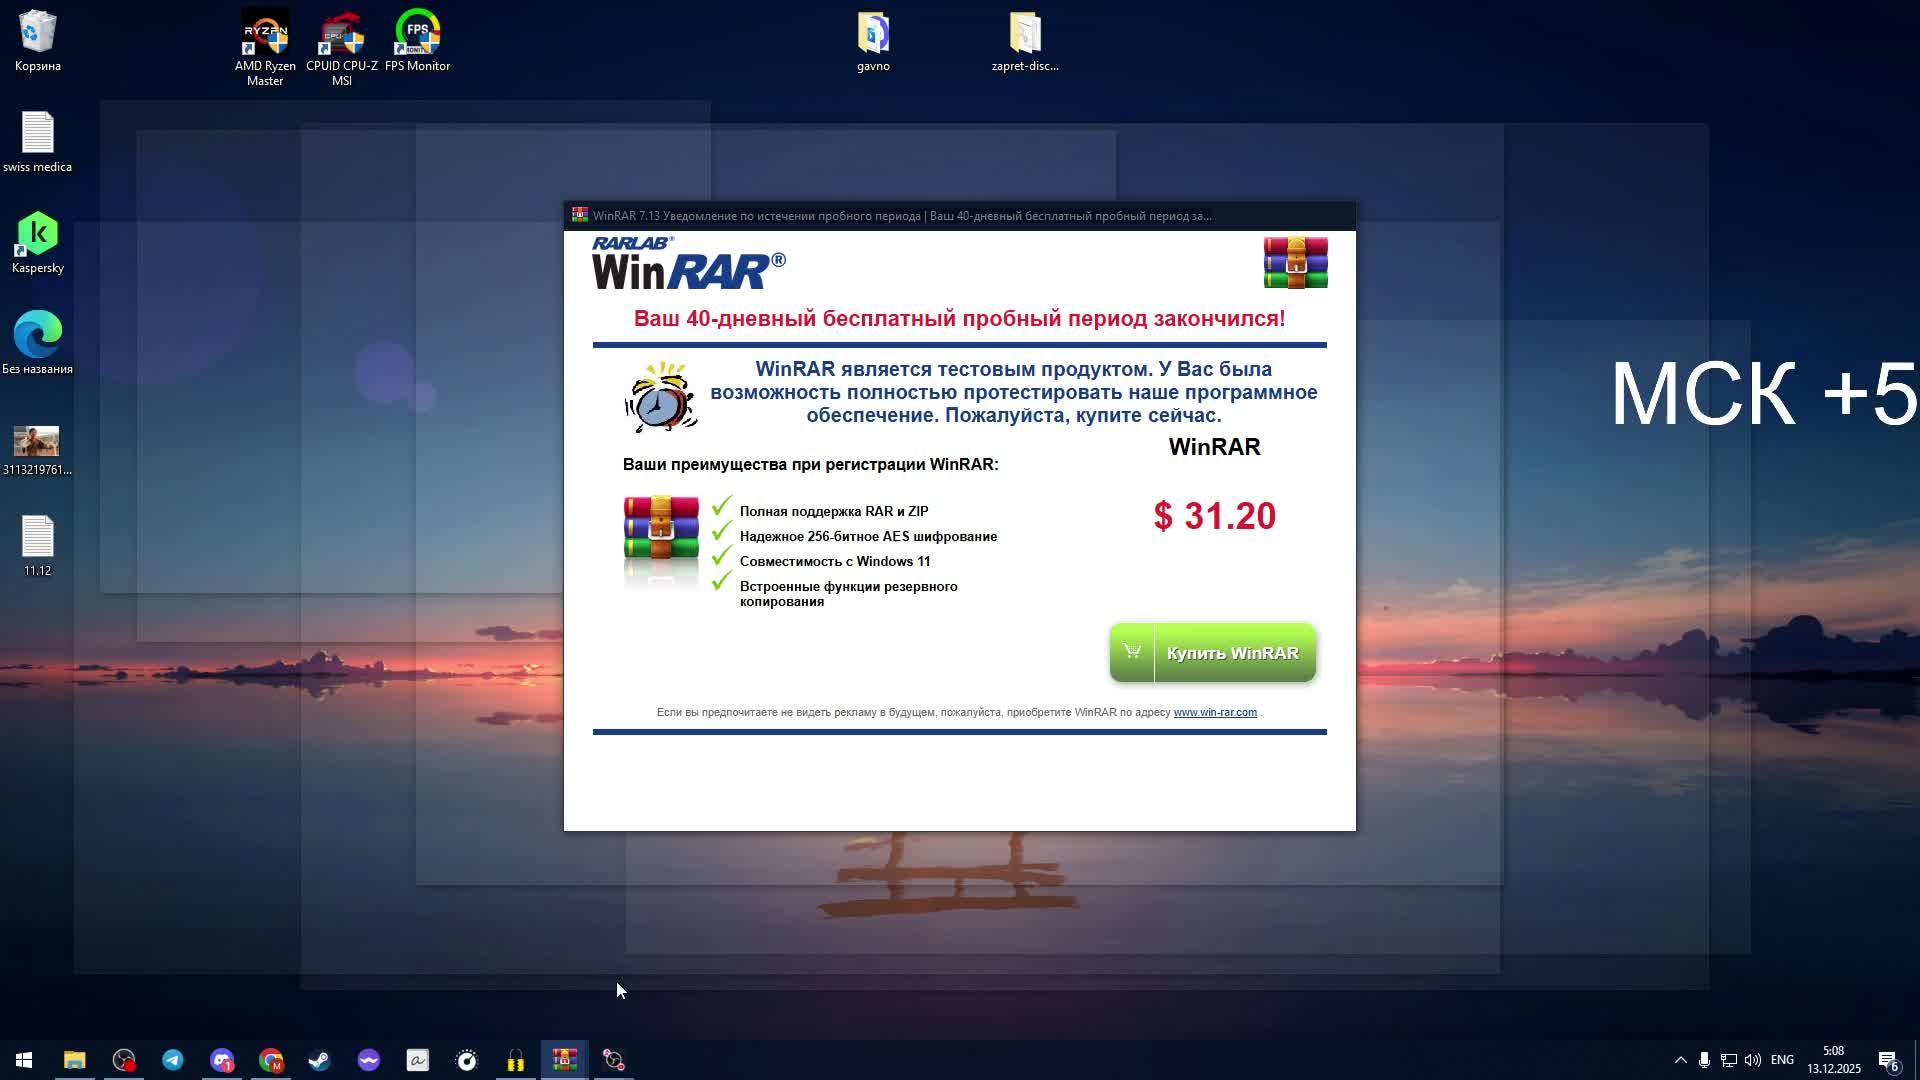Viewport: 1920px width, 1080px height.
Task: Click the alarm clock image in dialog
Action: click(x=660, y=397)
